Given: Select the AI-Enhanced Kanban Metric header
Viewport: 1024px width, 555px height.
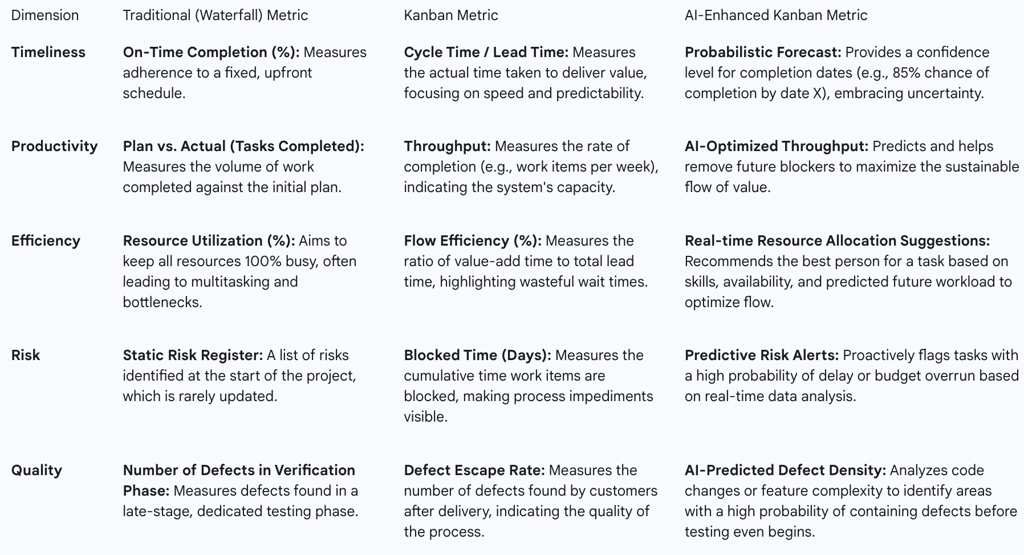Looking at the screenshot, I should coord(776,15).
